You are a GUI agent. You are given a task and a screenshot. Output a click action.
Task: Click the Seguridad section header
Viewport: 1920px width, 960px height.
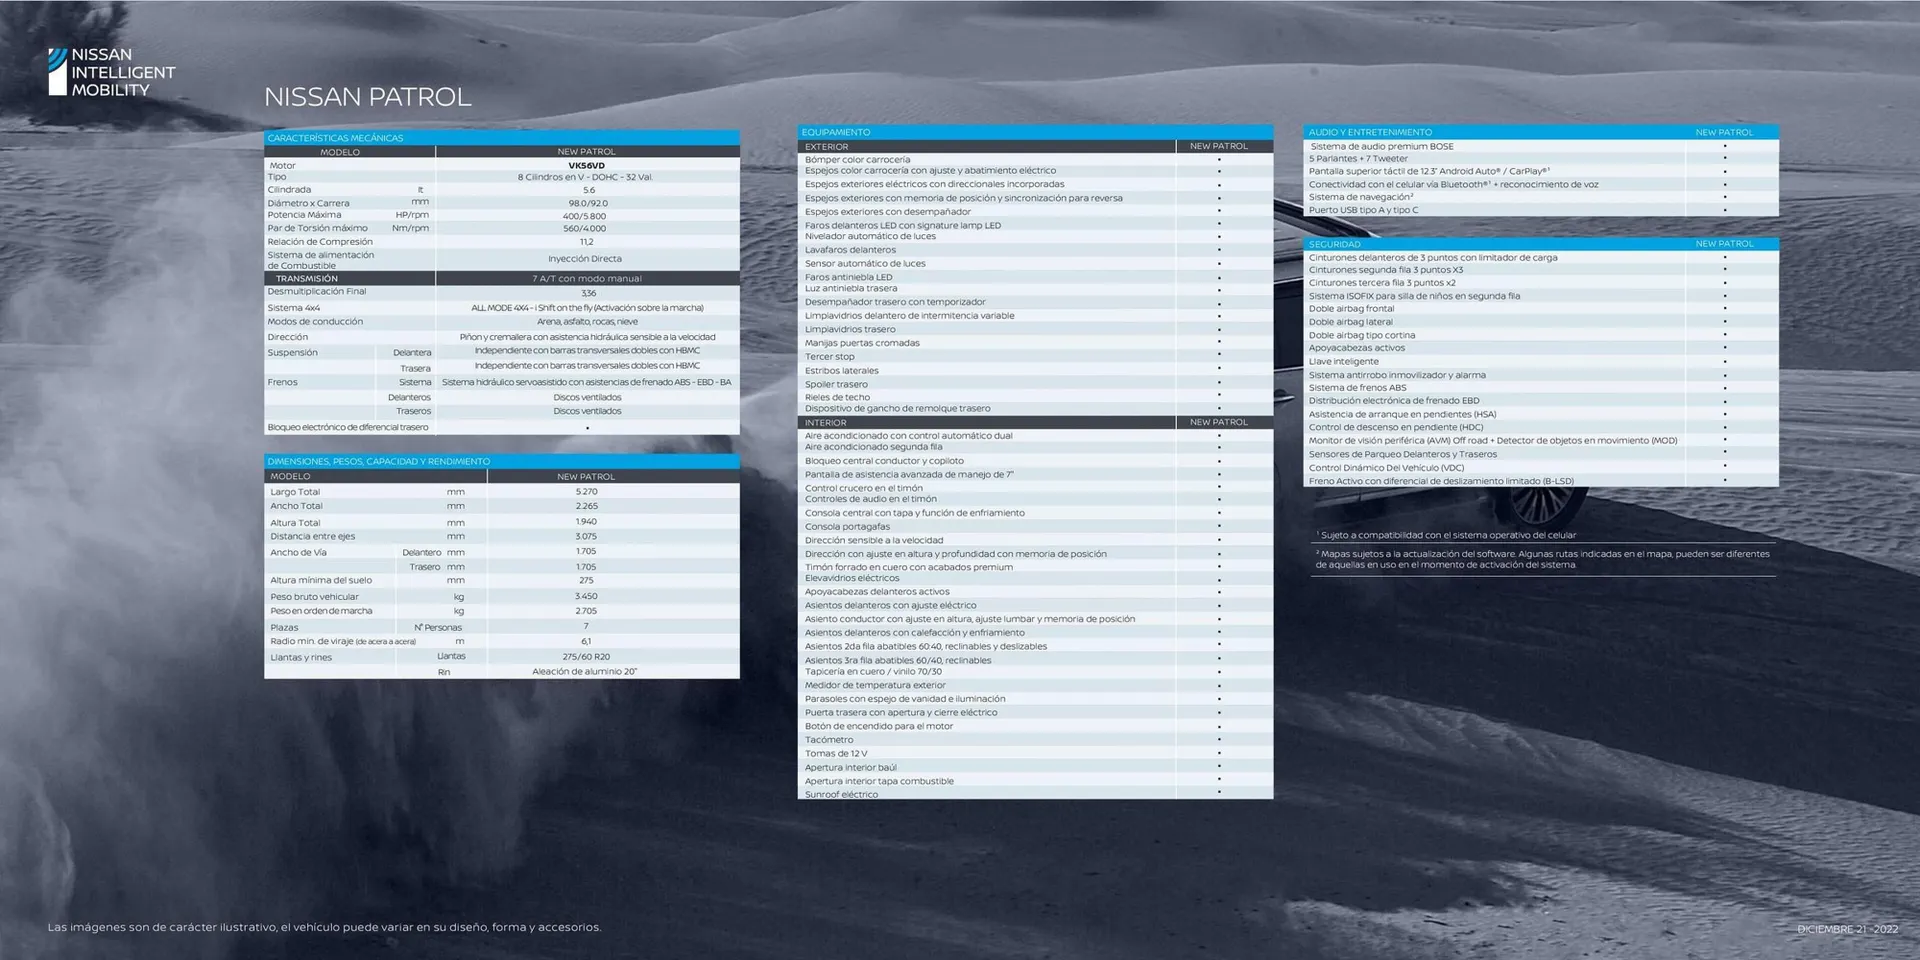coord(1335,244)
